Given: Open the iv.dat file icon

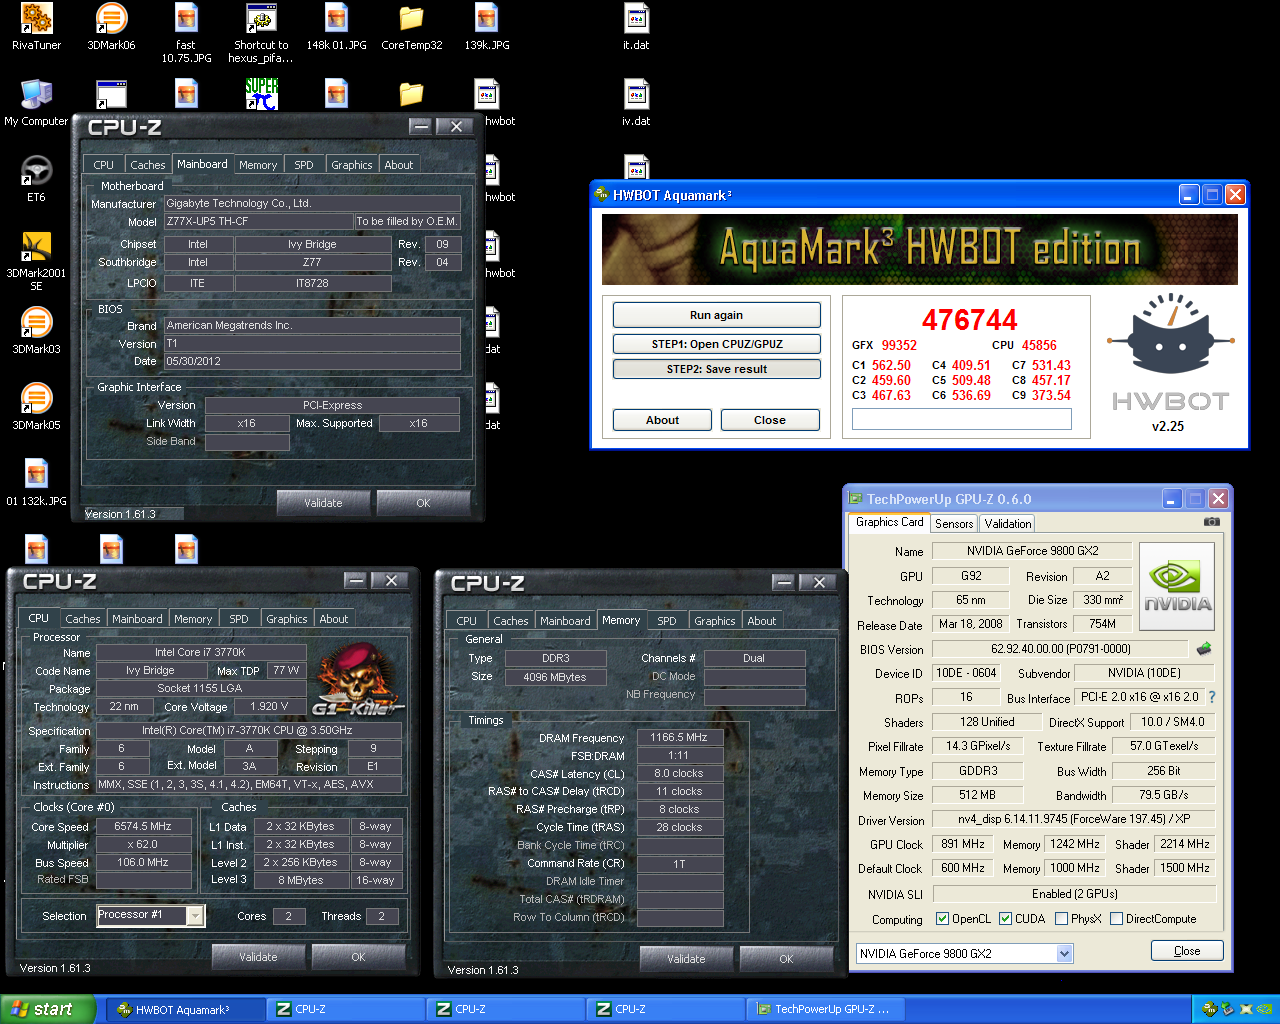Looking at the screenshot, I should (x=636, y=103).
